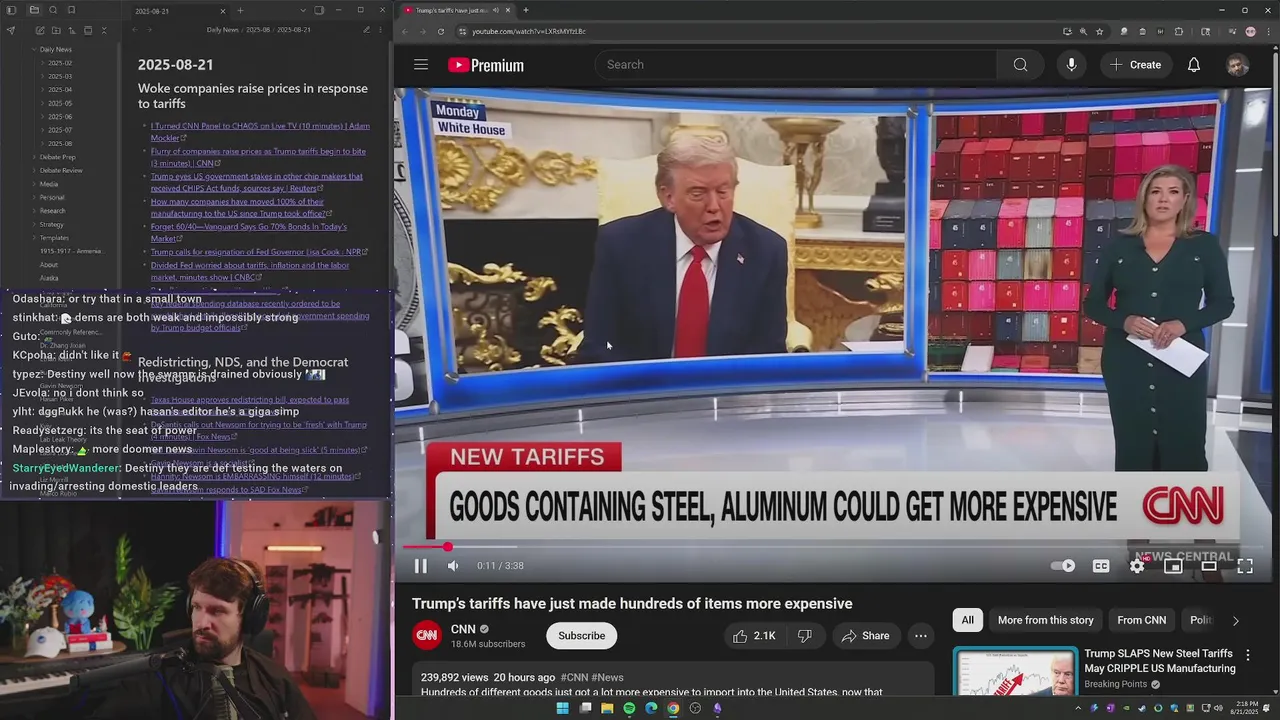Click the #CNN hashtag link
This screenshot has width=1280, height=720.
pos(574,677)
